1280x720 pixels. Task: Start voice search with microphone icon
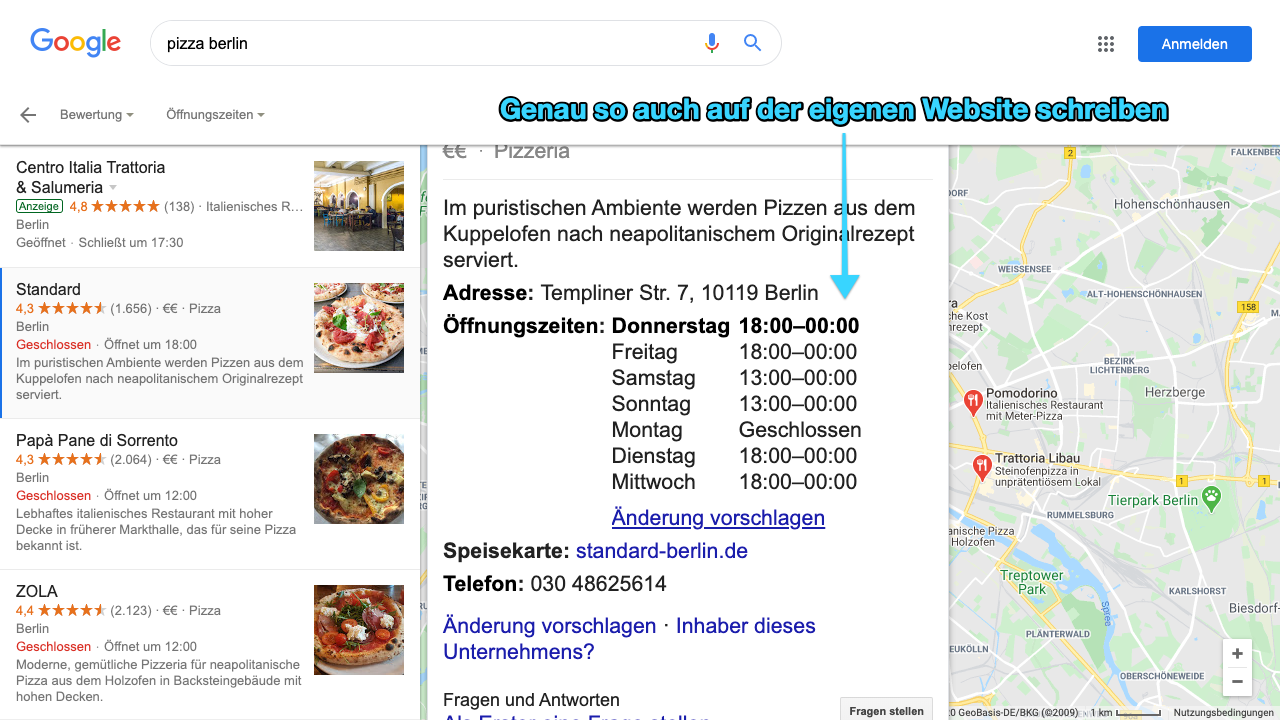(x=712, y=43)
